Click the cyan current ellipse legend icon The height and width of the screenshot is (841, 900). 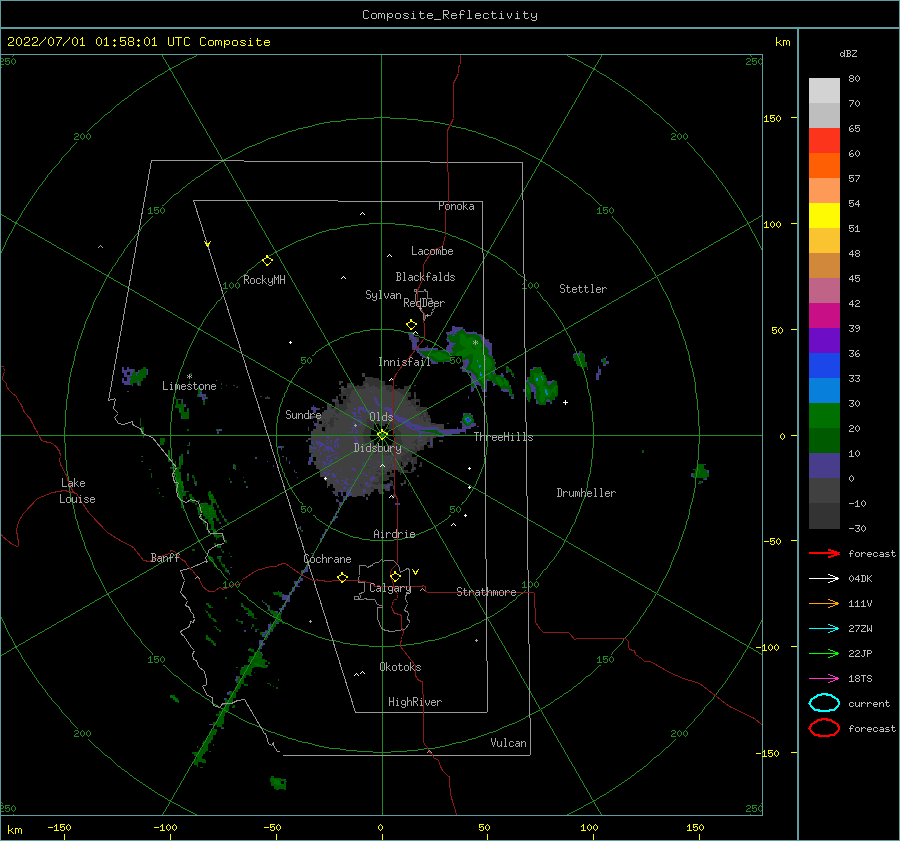[x=824, y=703]
